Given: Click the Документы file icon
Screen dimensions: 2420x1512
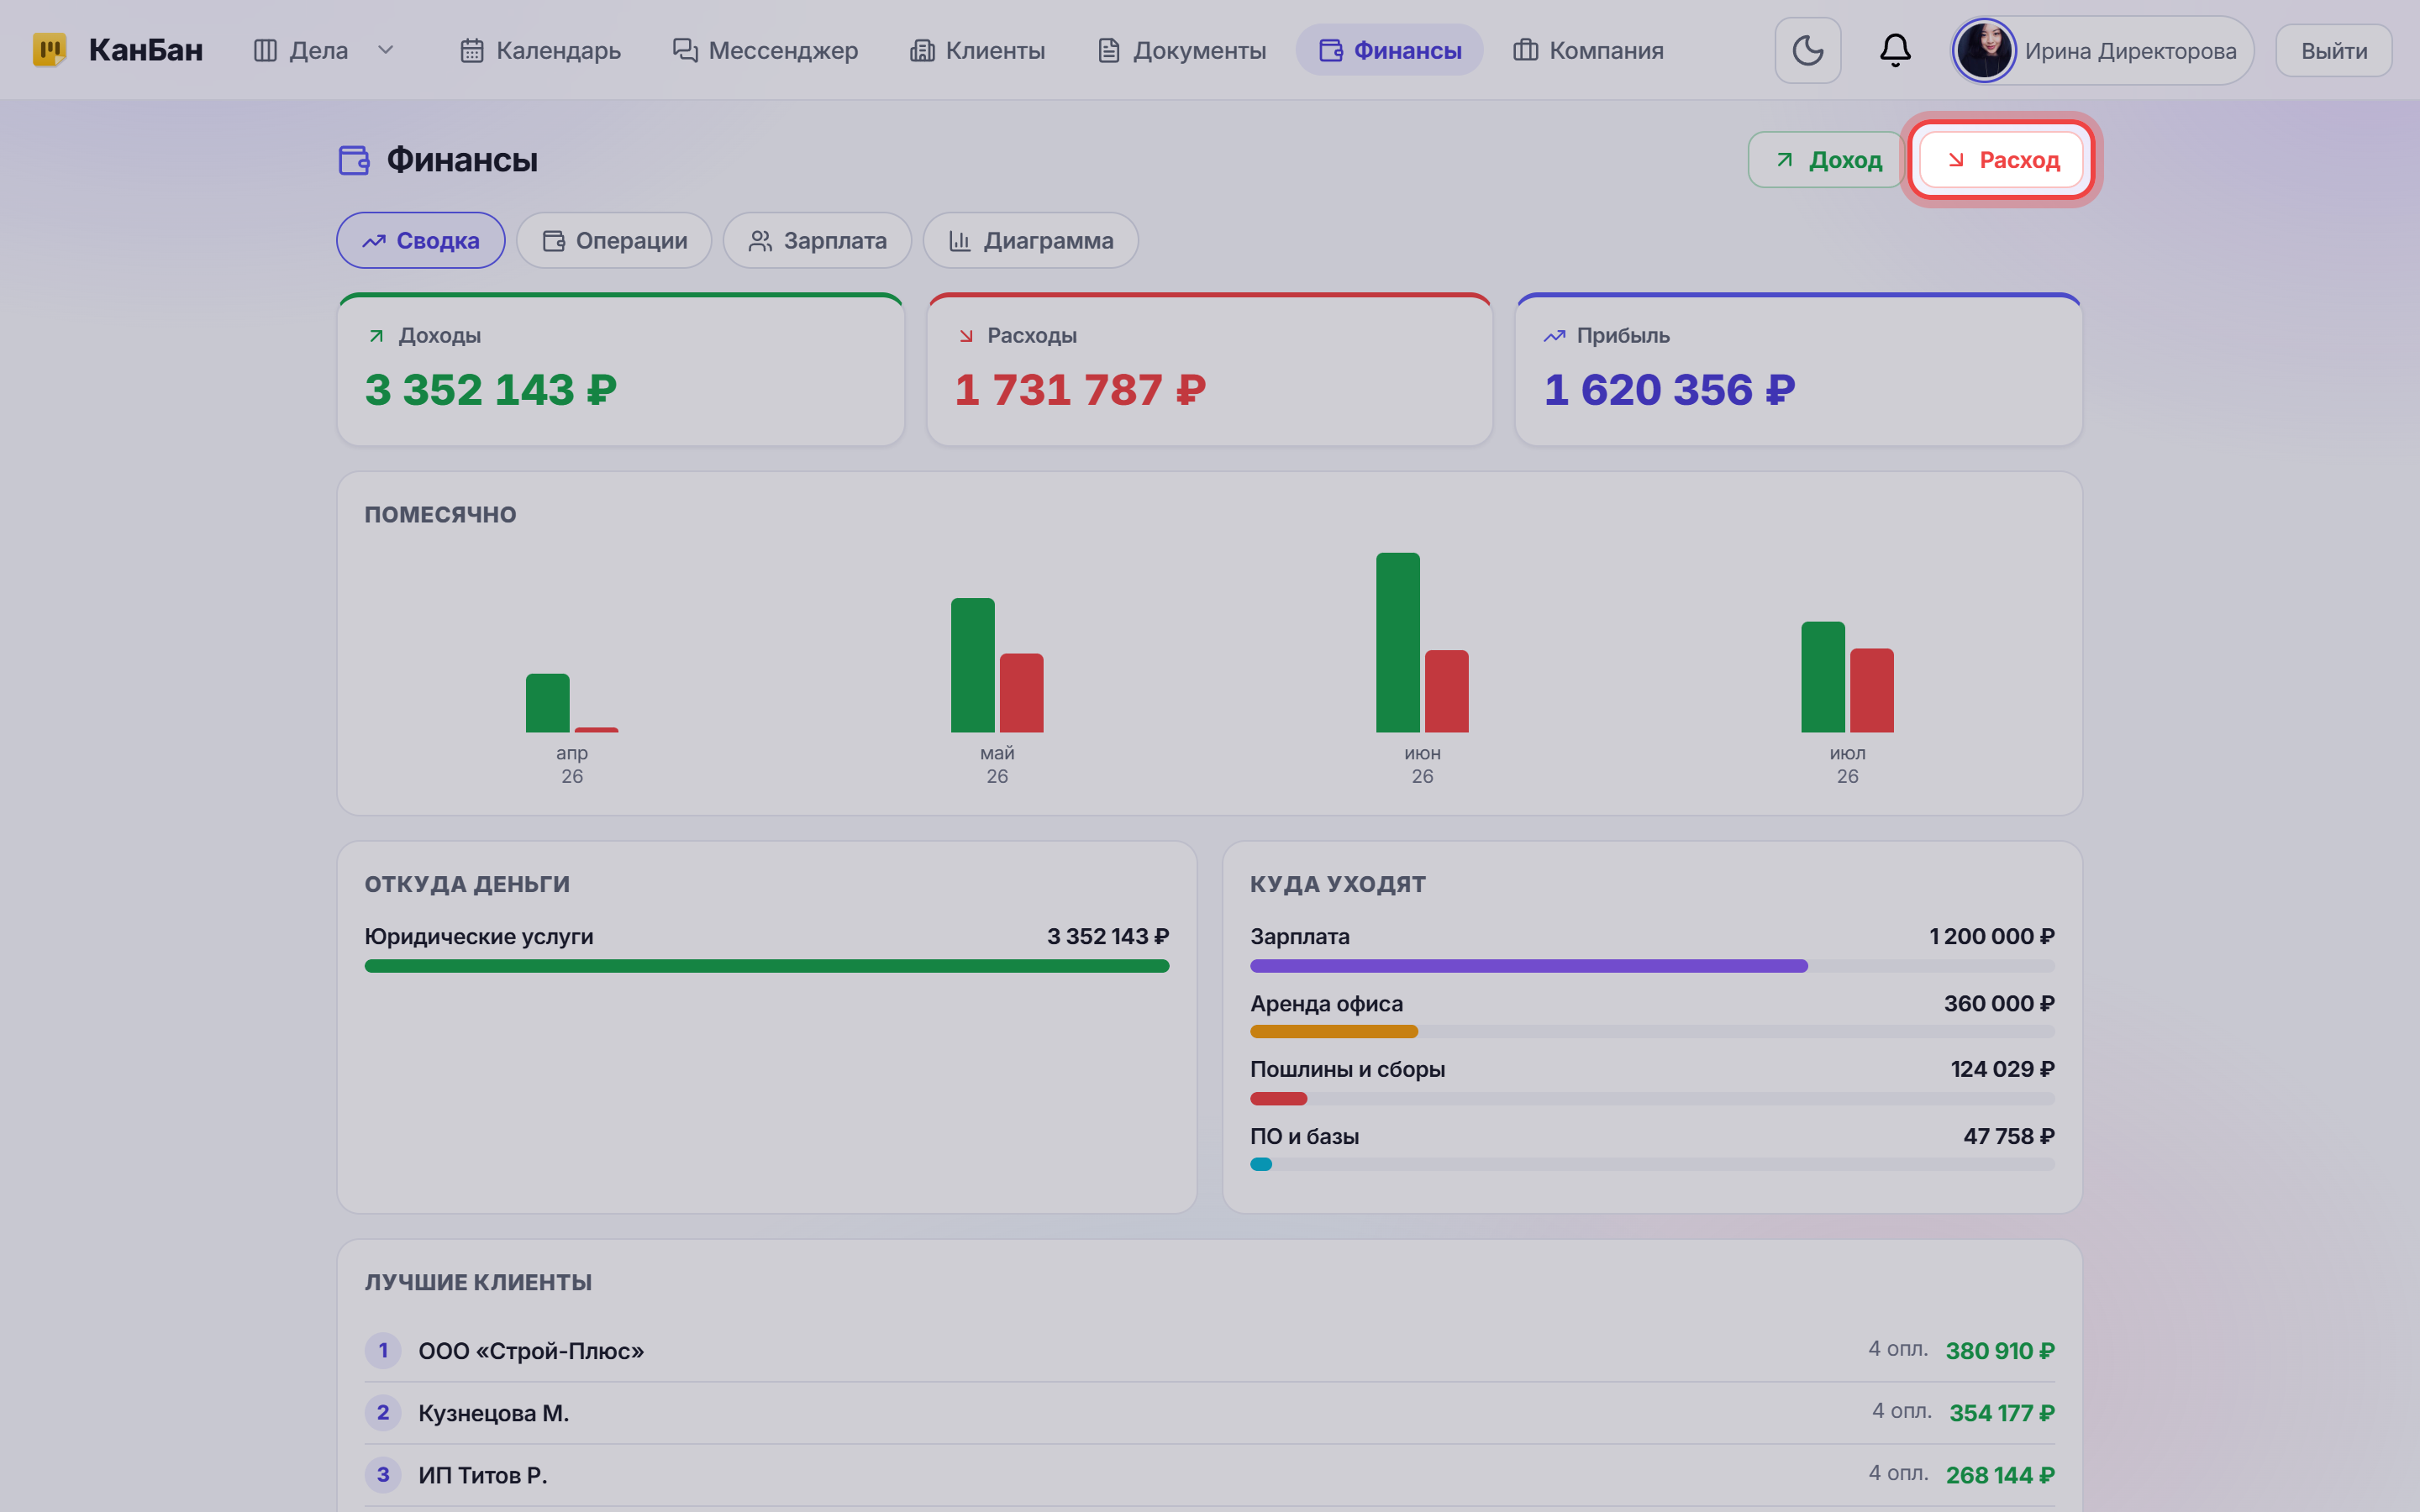Looking at the screenshot, I should [x=1109, y=50].
